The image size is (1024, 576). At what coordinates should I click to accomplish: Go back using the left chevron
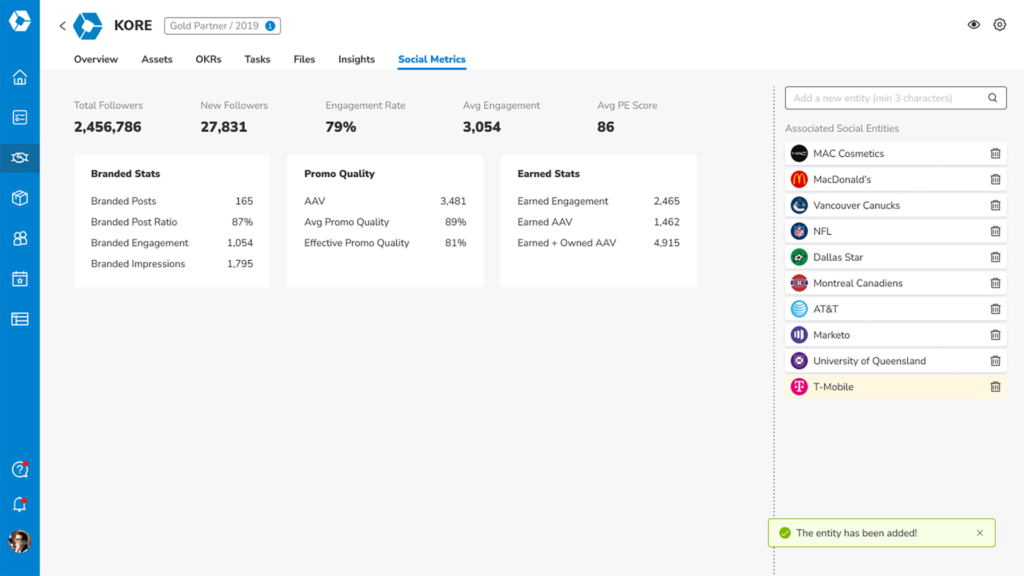(62, 26)
